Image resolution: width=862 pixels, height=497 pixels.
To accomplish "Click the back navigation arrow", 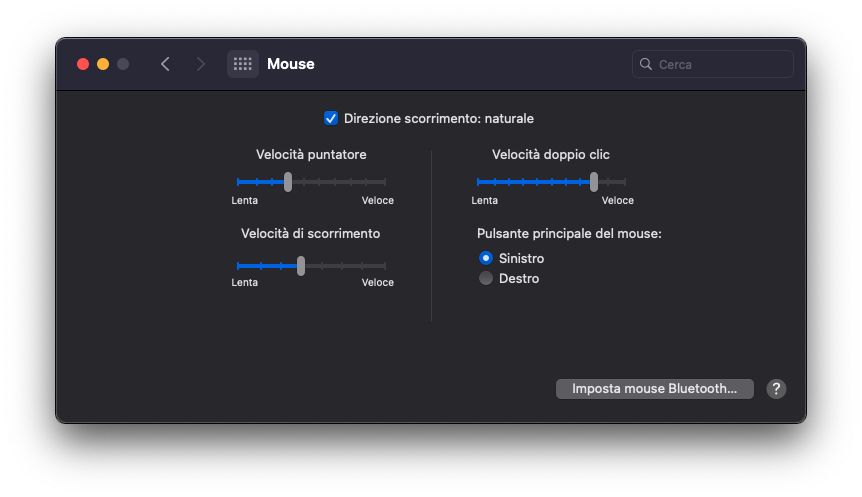I will (165, 64).
